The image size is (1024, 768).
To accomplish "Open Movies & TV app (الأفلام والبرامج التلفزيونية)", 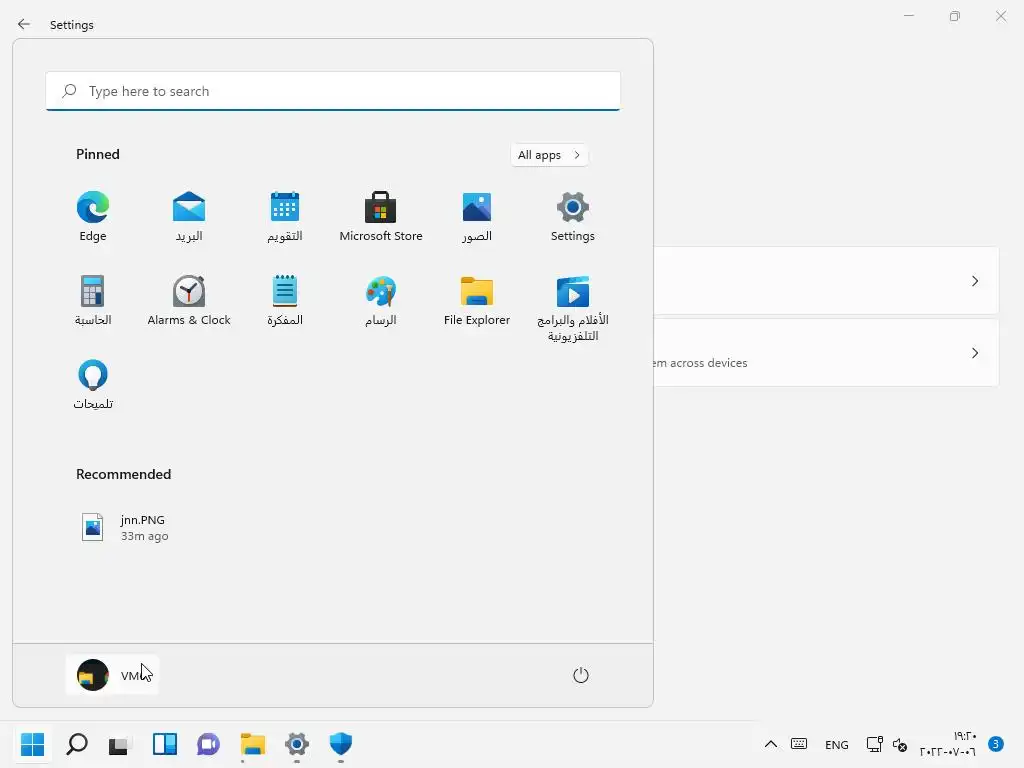I will (x=573, y=308).
